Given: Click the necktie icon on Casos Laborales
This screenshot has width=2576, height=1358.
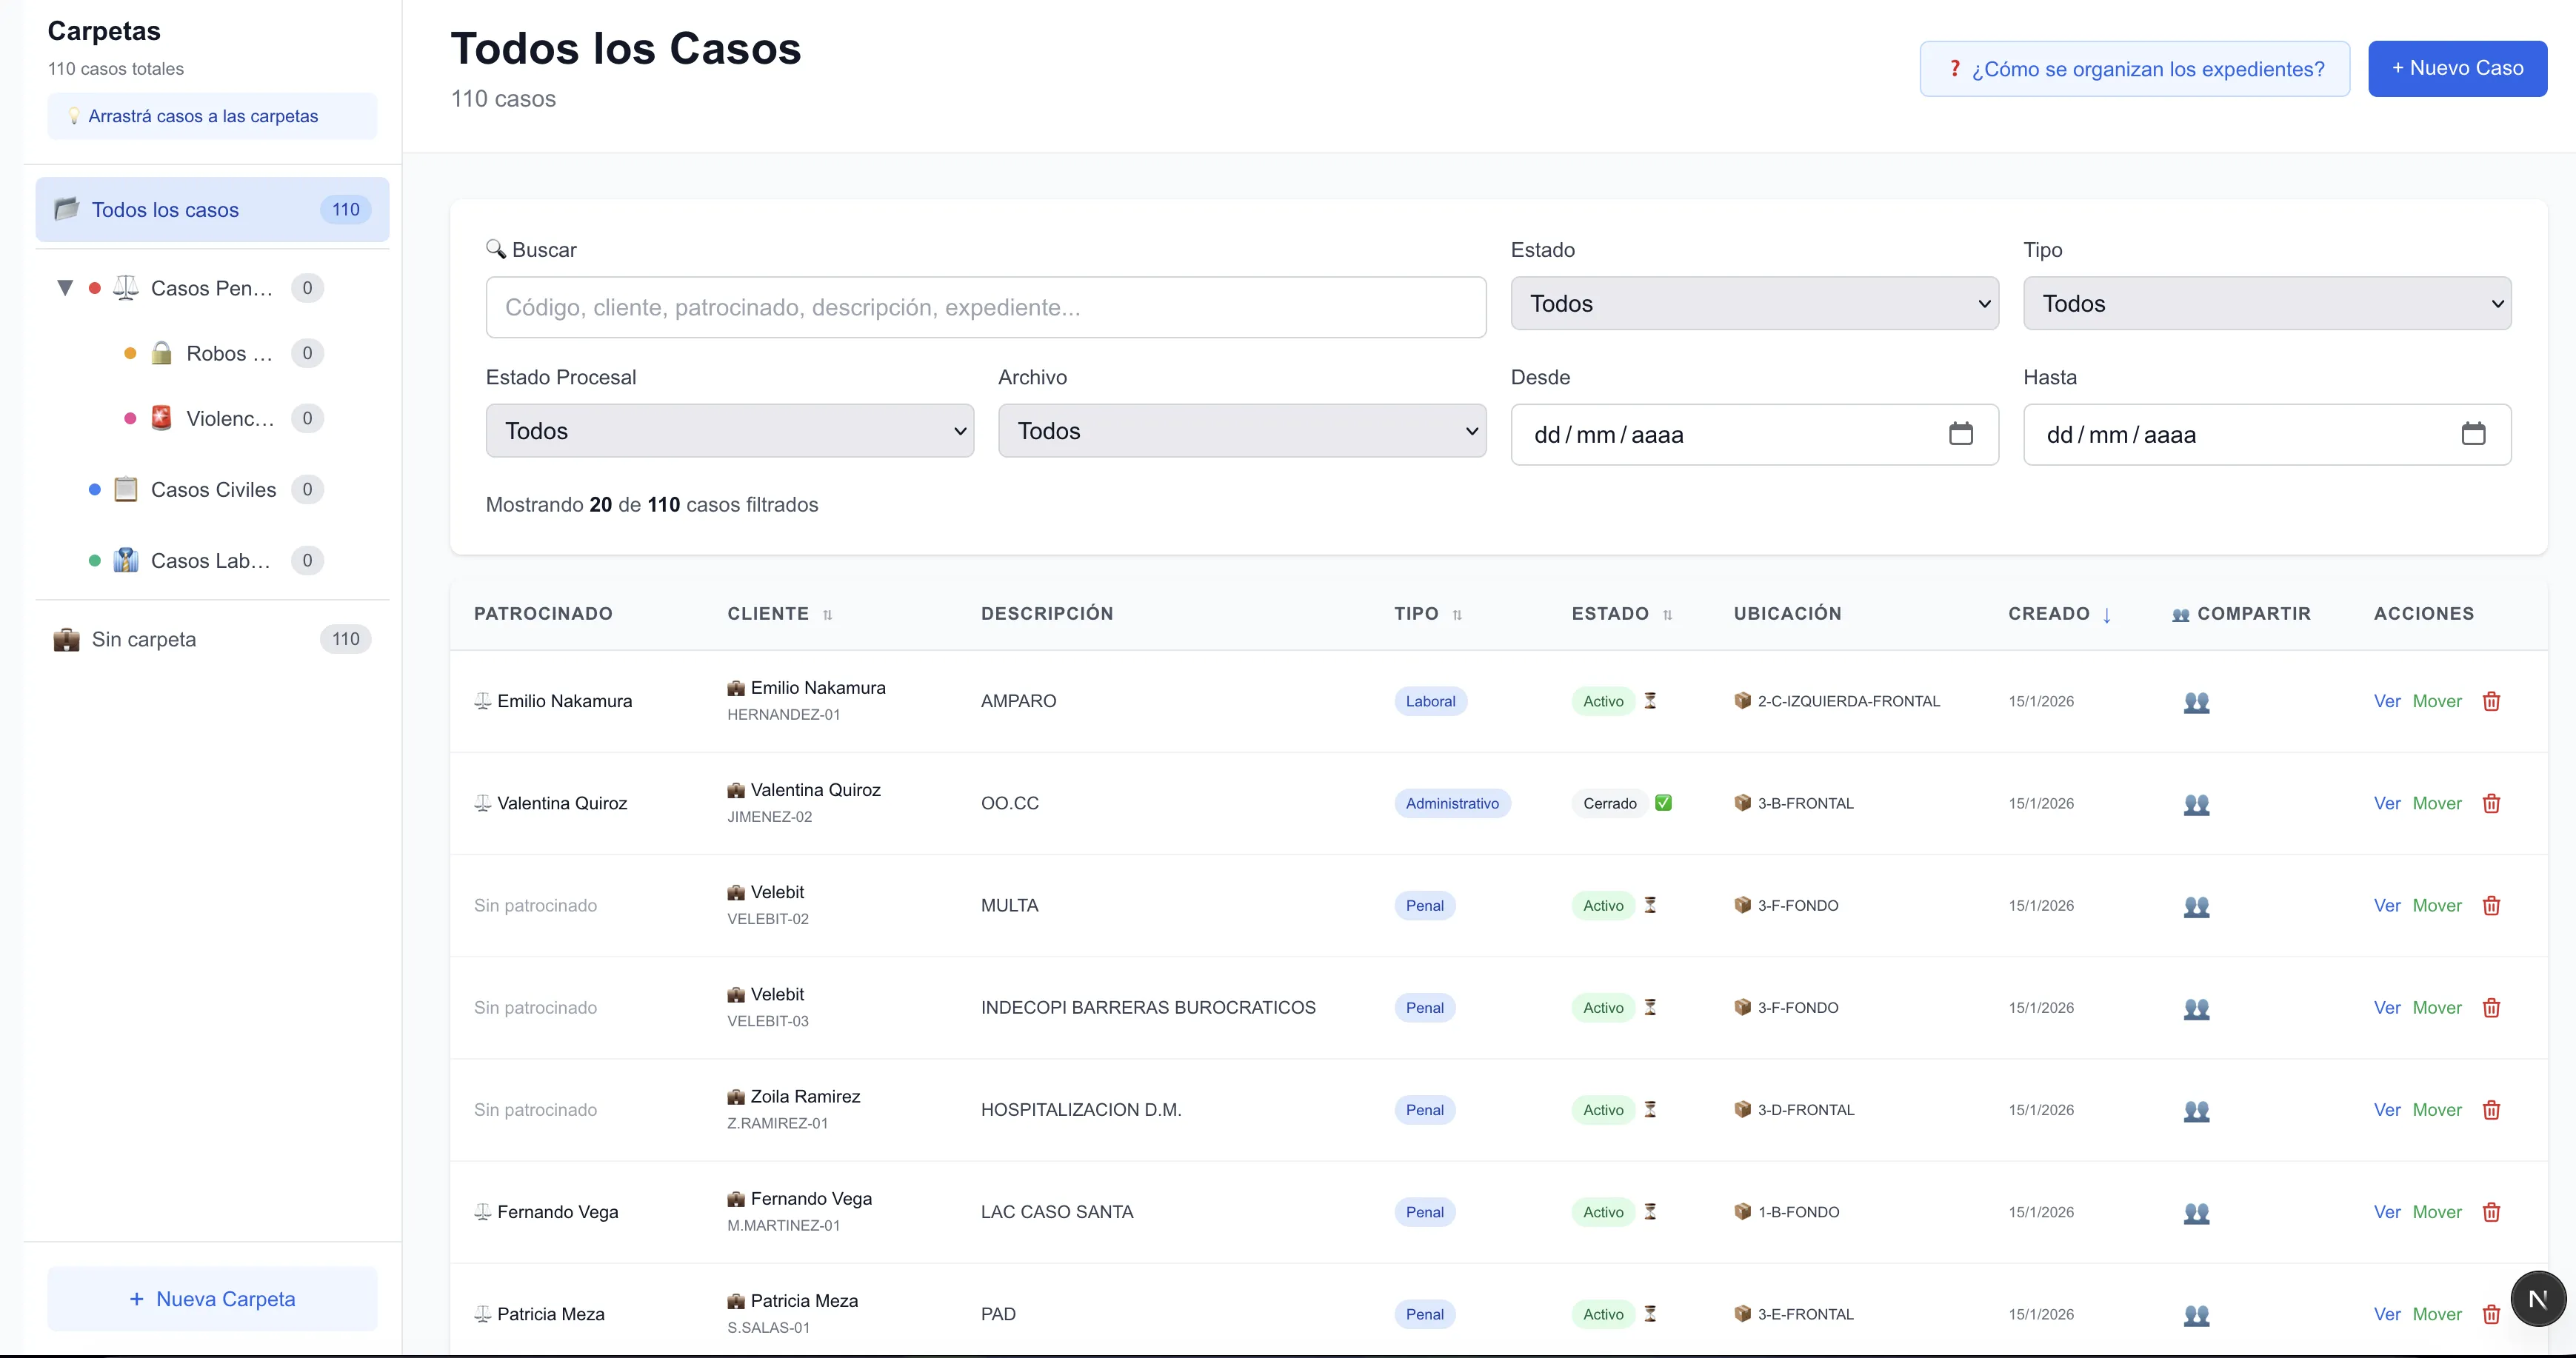Looking at the screenshot, I should (x=125, y=560).
